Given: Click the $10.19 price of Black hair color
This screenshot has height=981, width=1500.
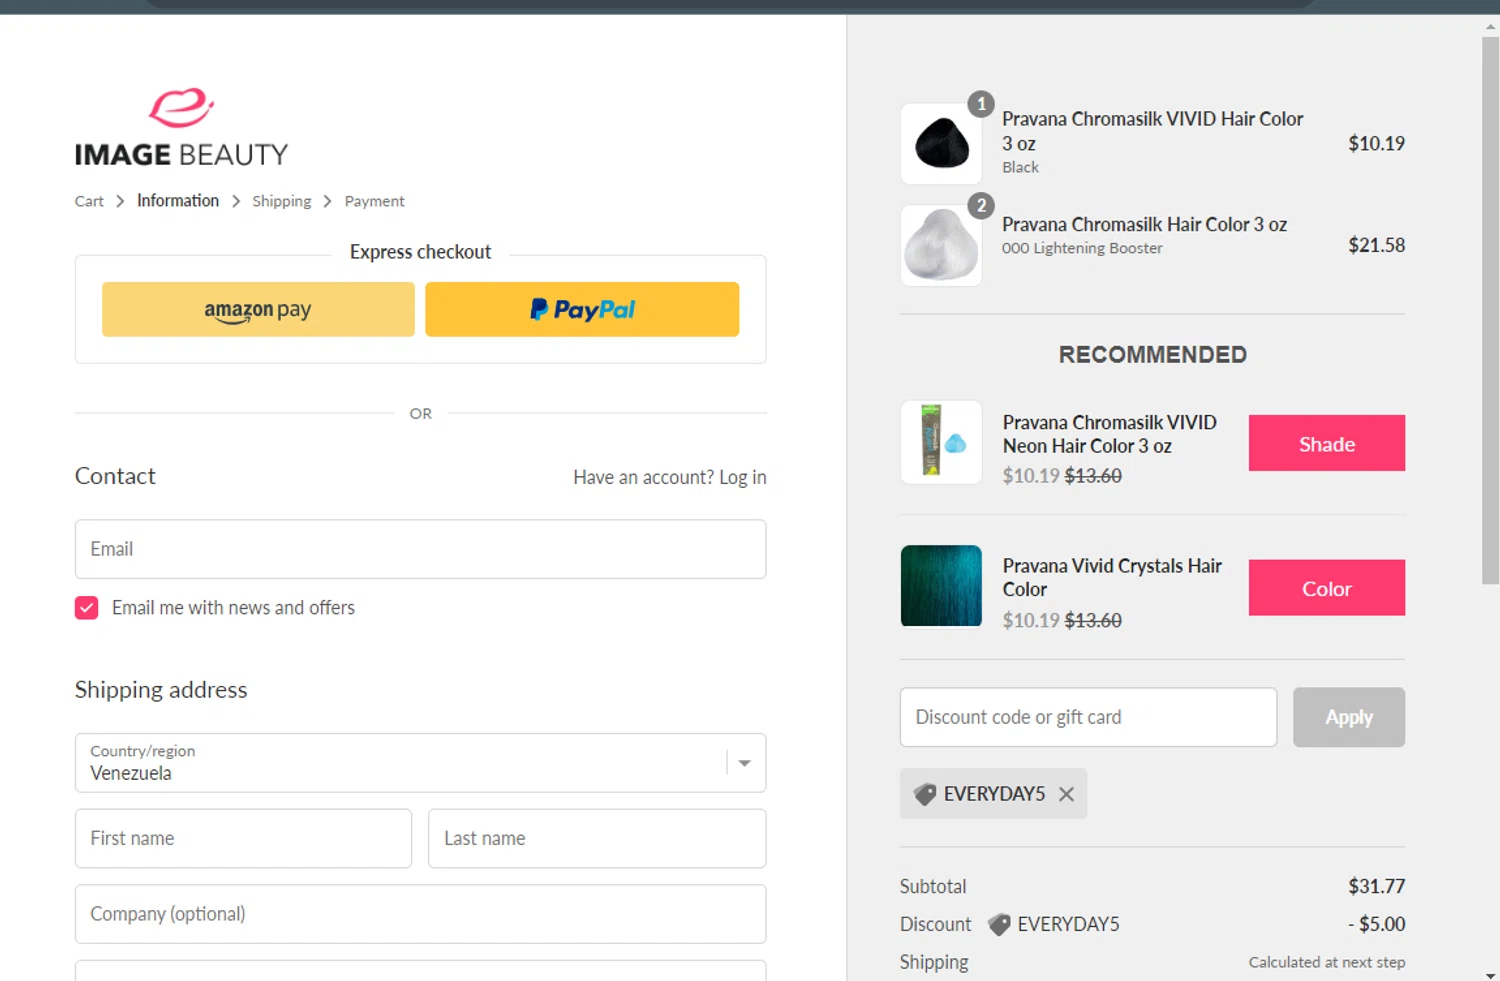Looking at the screenshot, I should 1376,144.
